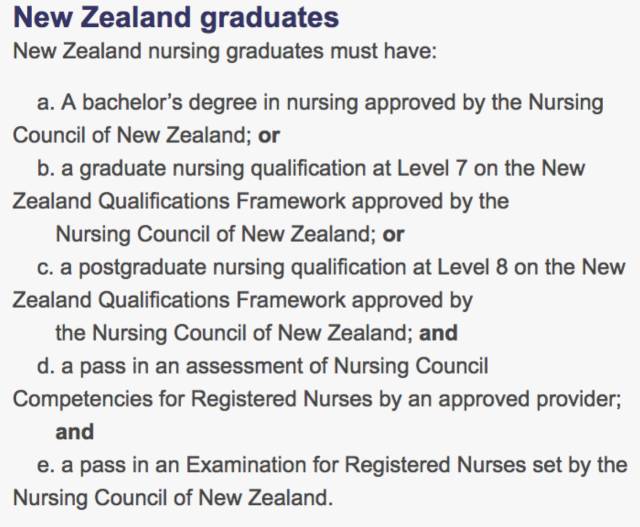Click the item letter 'a.' before 'A bachelor's degree'

(x=45, y=102)
